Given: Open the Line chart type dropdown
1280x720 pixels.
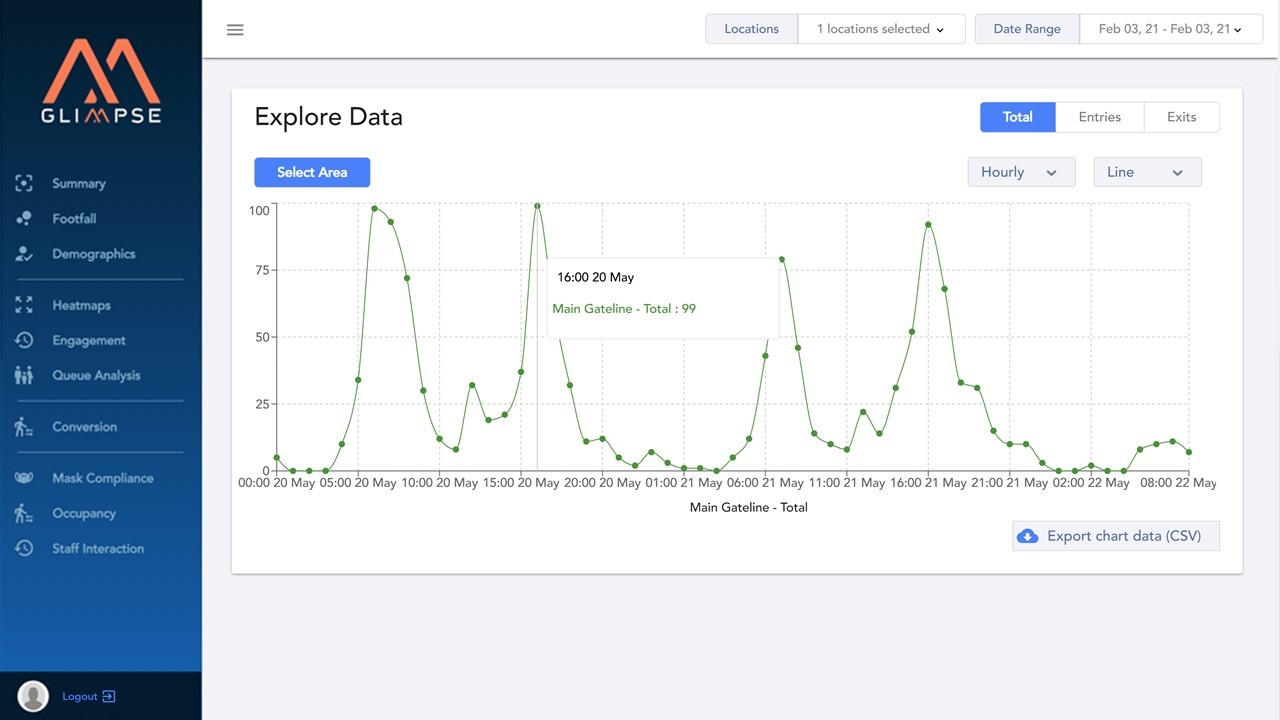Looking at the screenshot, I should 1146,172.
